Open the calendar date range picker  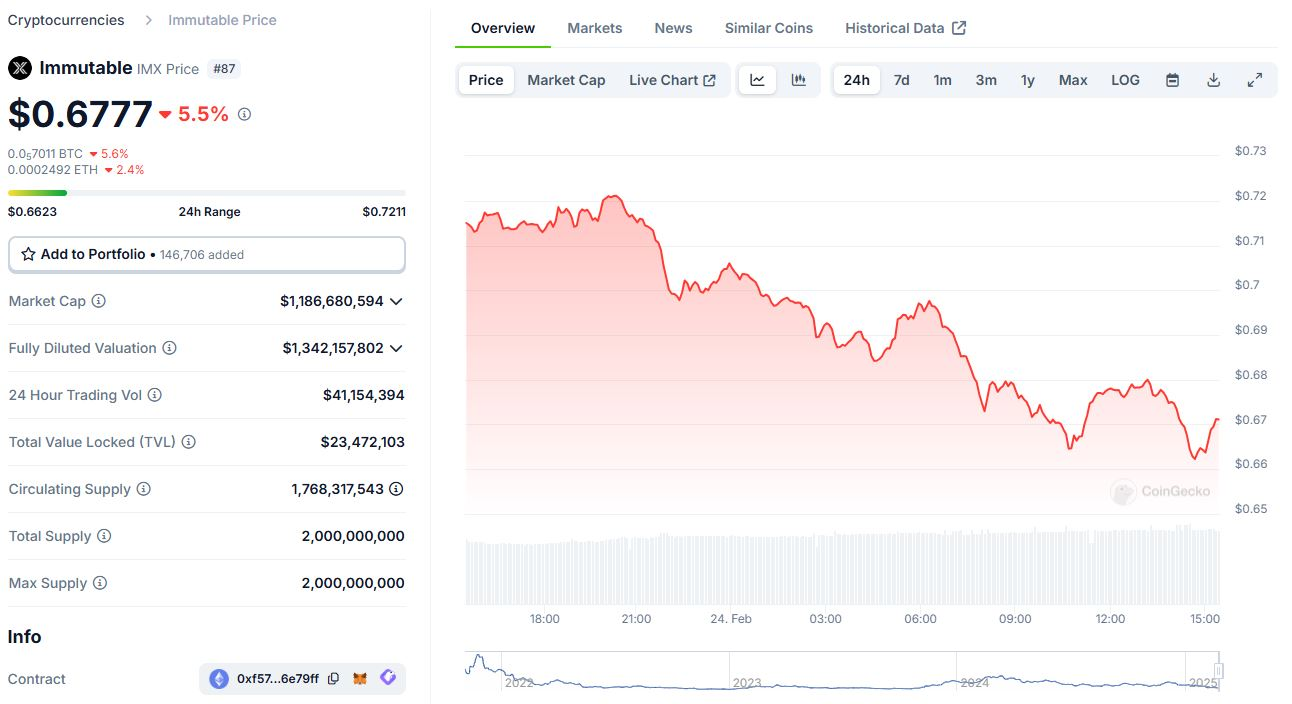(1173, 80)
